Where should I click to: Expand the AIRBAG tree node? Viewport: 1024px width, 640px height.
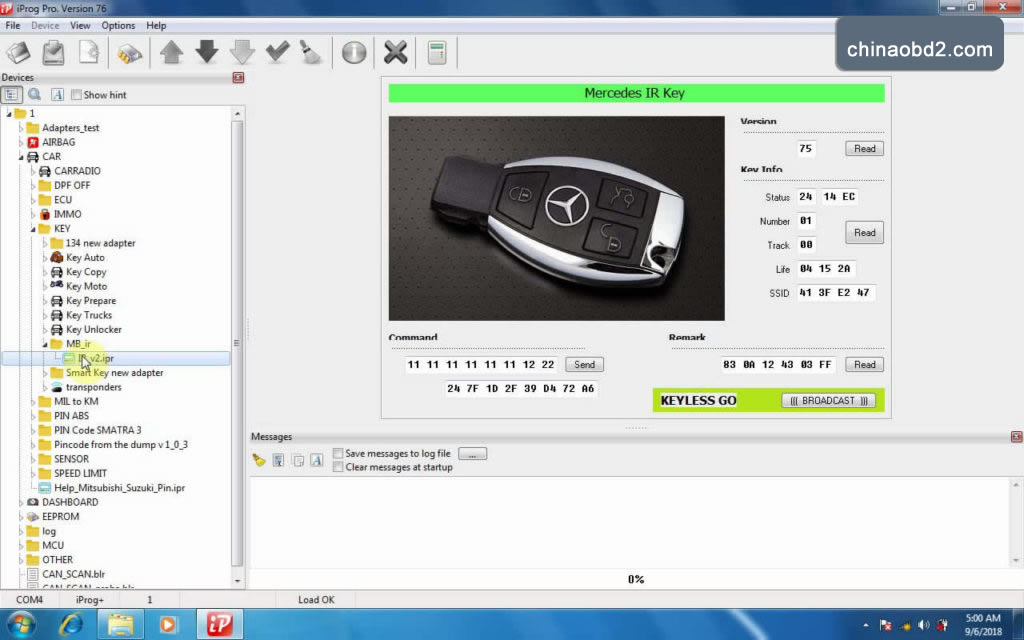[21, 142]
